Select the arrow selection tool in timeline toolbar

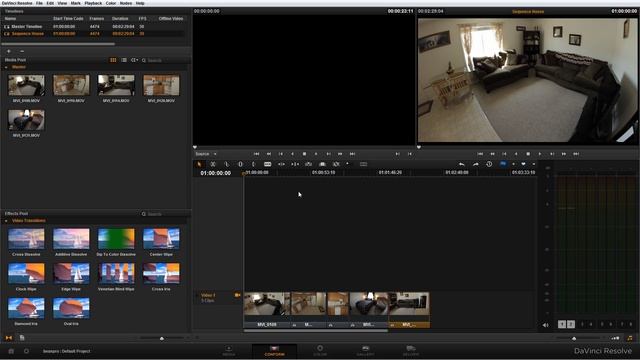point(199,164)
